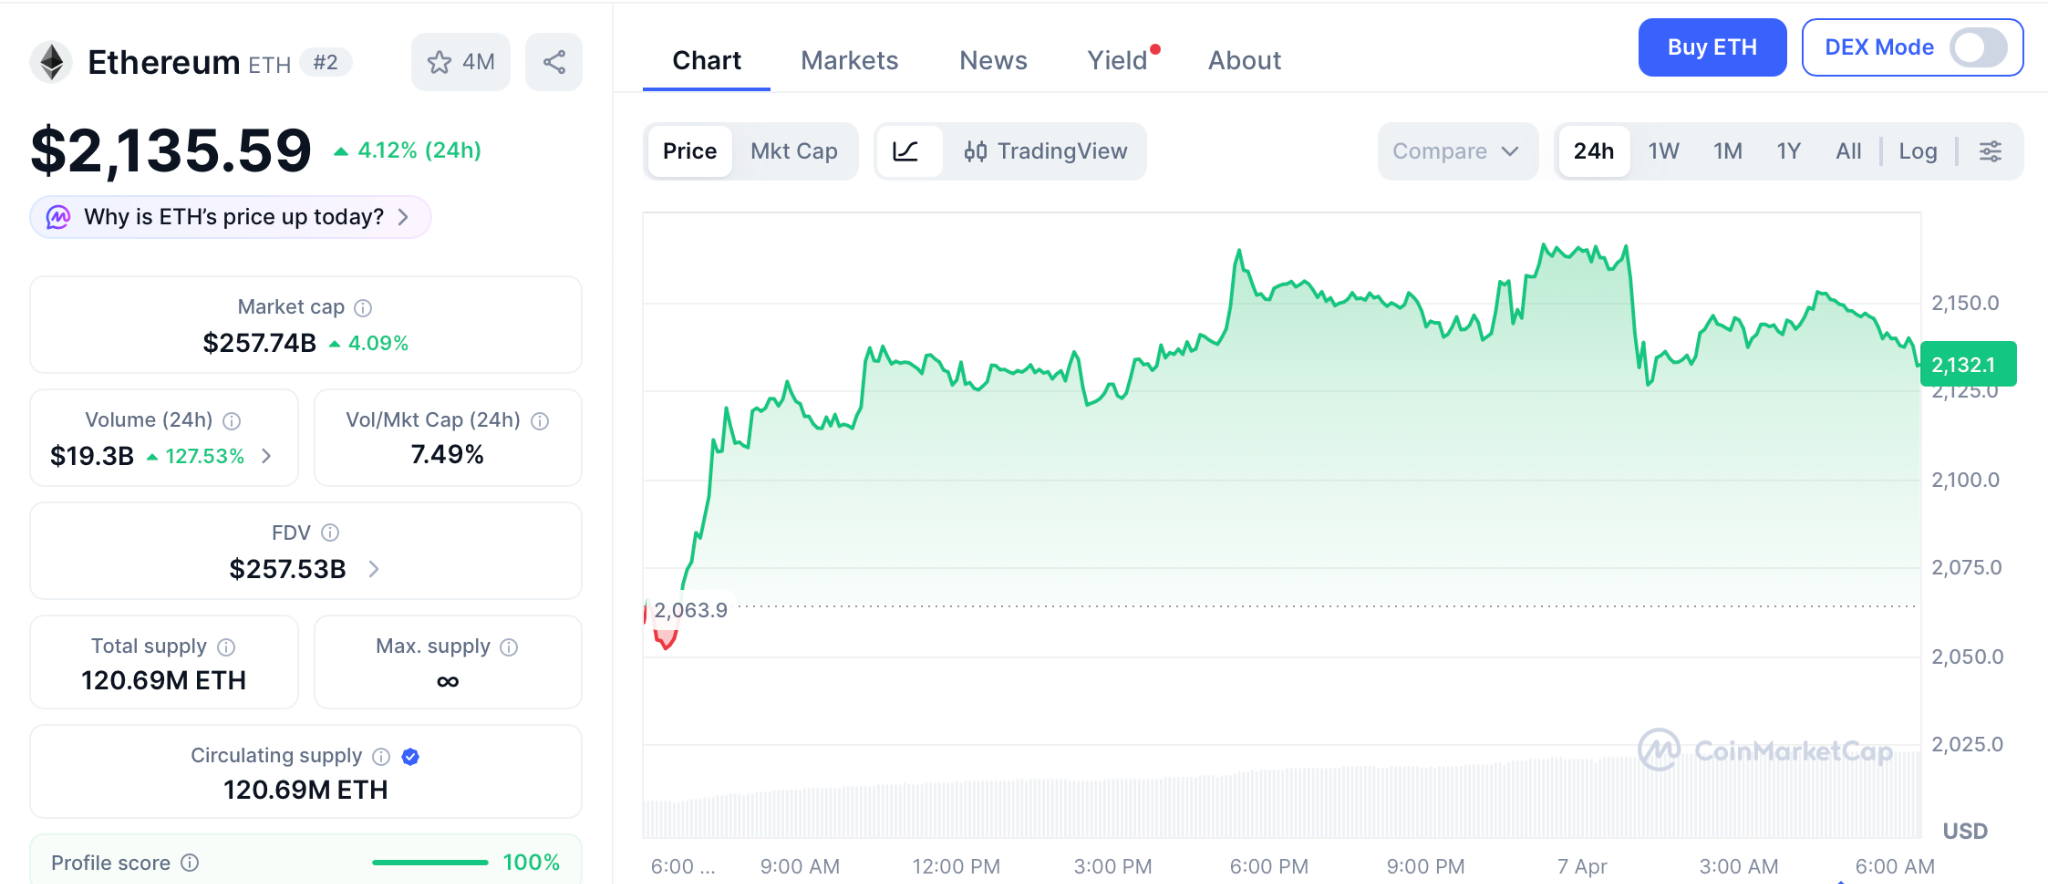This screenshot has height=884, width=2048.
Task: Click the Buy ETH button
Action: [x=1711, y=47]
